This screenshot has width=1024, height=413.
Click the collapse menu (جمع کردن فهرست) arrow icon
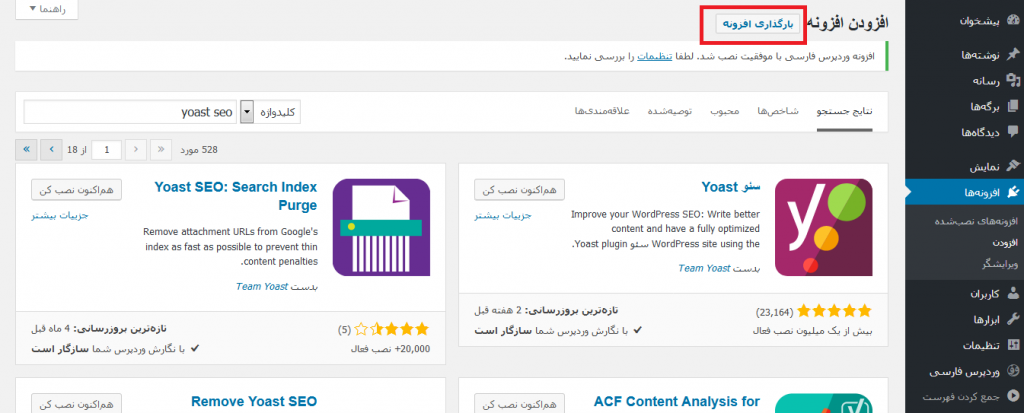click(1014, 396)
